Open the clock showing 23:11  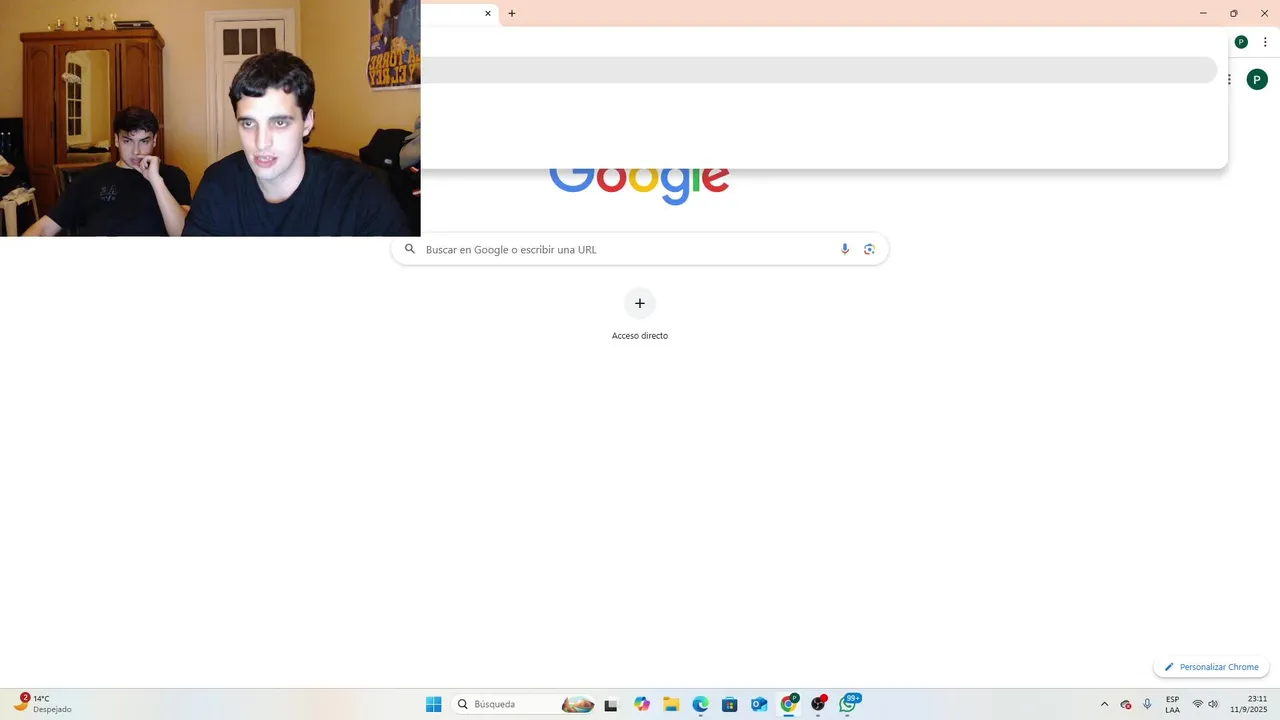coord(1249,704)
